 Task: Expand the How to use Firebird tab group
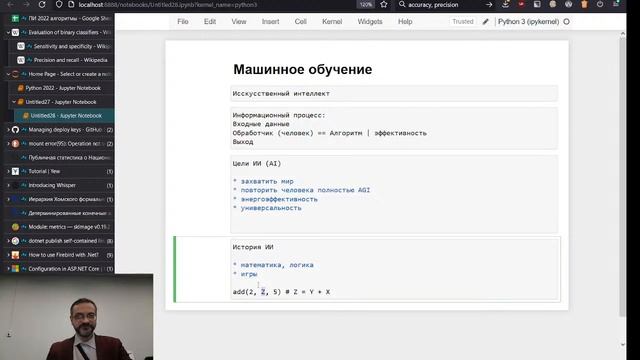[8, 255]
